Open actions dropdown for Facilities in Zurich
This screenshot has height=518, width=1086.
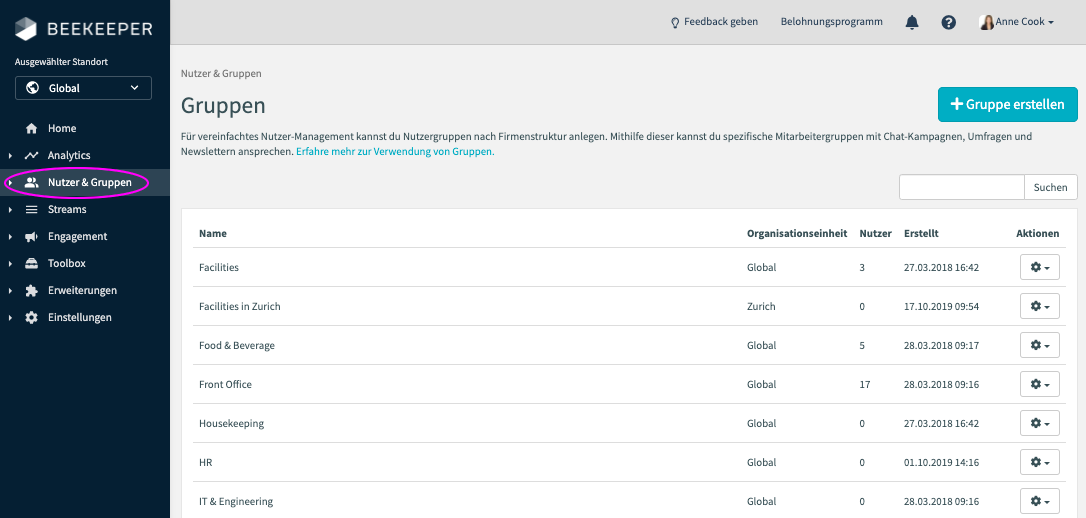pyautogui.click(x=1040, y=306)
